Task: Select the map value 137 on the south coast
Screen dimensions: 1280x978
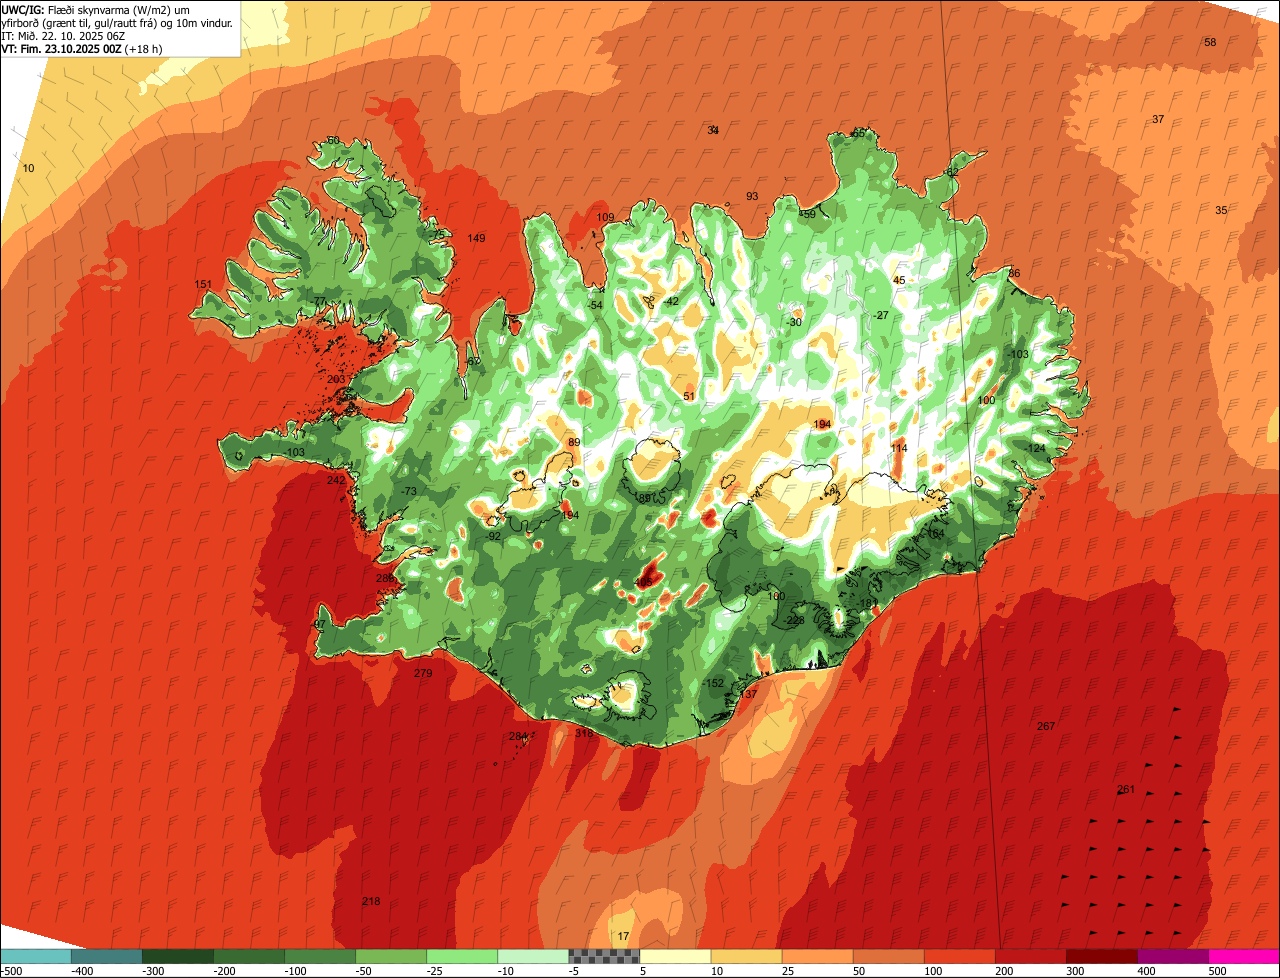Action: tap(748, 694)
